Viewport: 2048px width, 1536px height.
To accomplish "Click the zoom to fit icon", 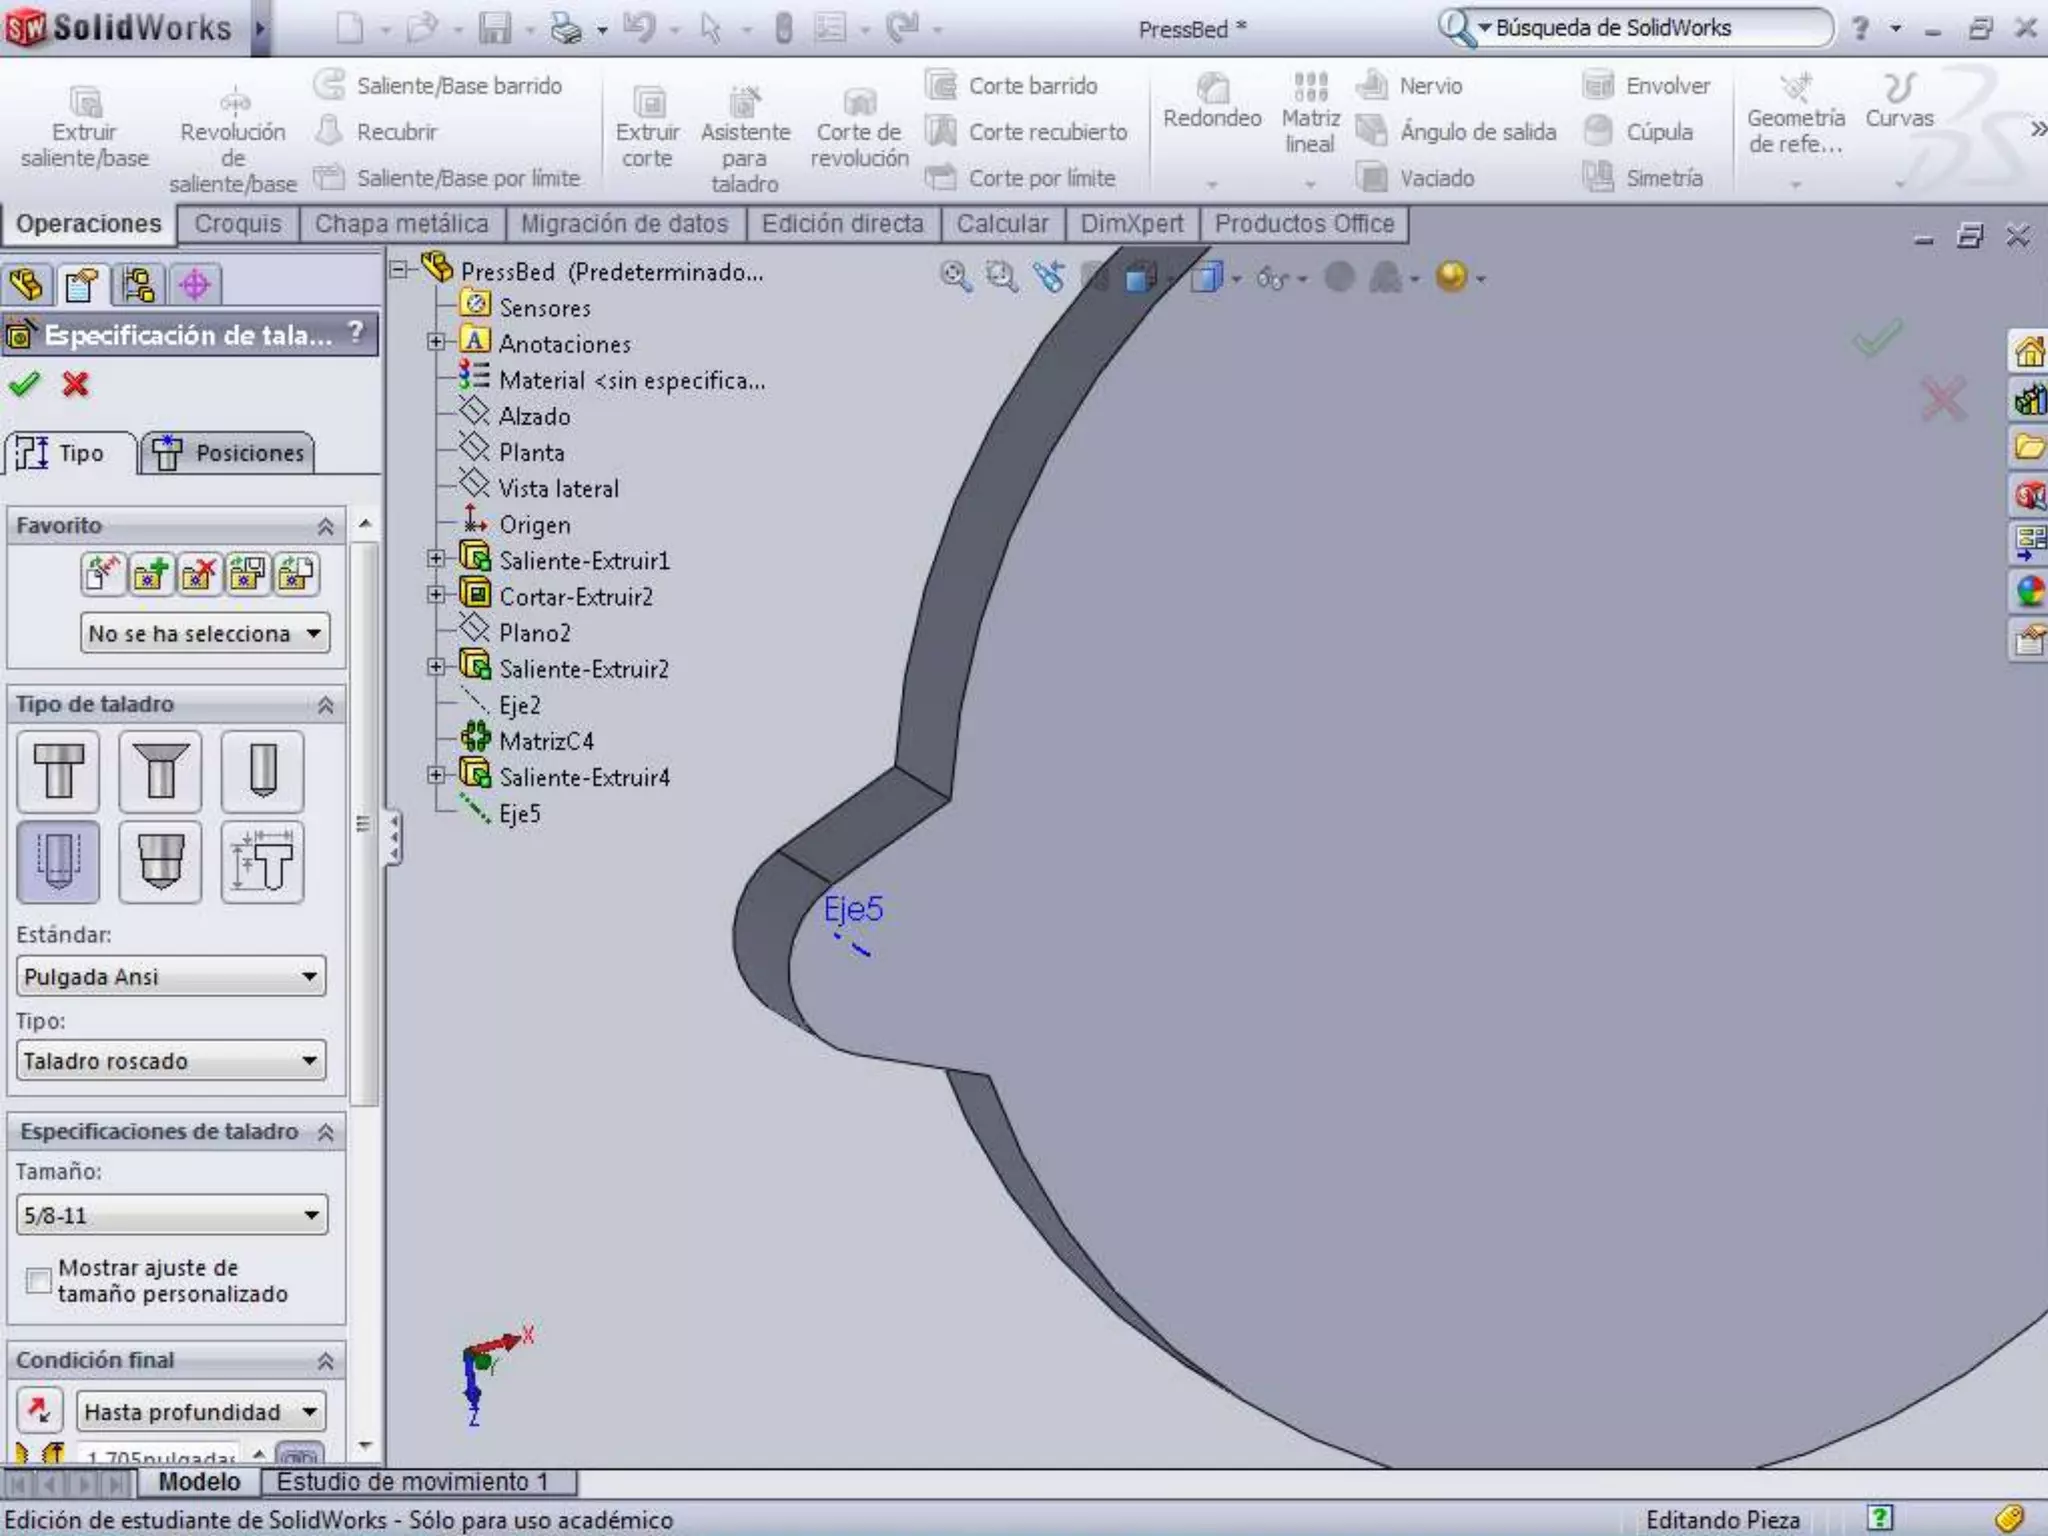I will (955, 277).
